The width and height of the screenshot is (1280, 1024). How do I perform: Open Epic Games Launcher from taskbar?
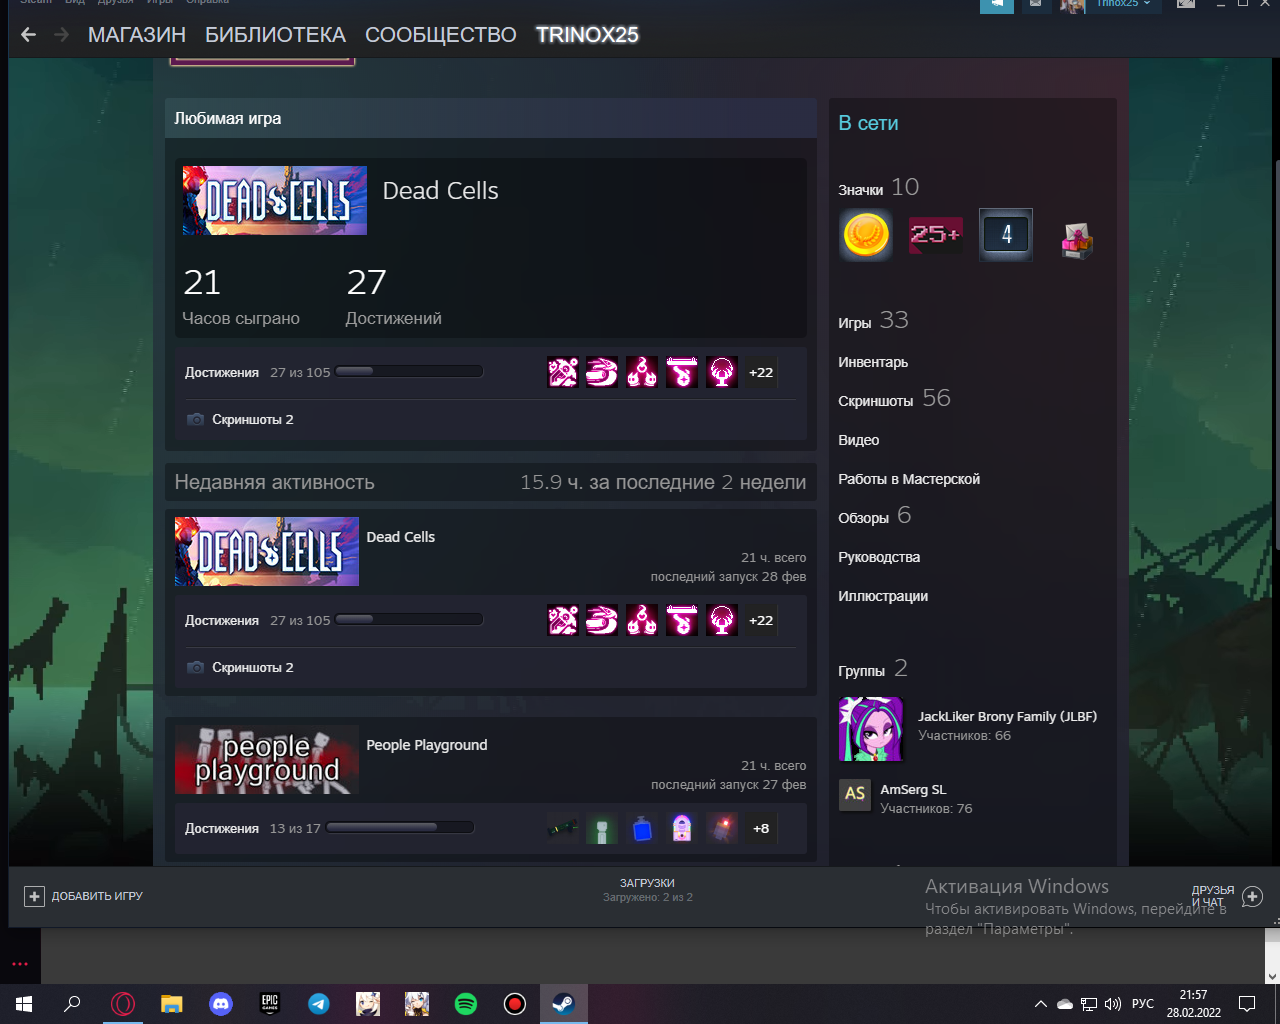coord(270,1004)
